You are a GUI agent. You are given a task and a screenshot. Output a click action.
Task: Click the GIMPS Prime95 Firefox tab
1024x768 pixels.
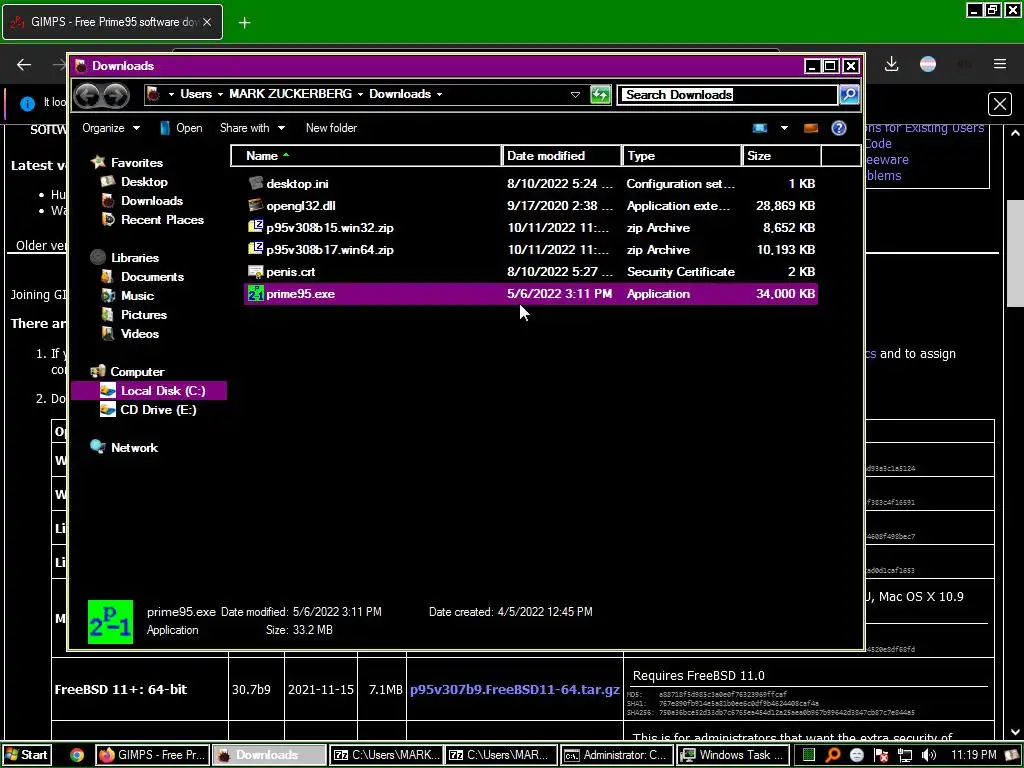[112, 22]
